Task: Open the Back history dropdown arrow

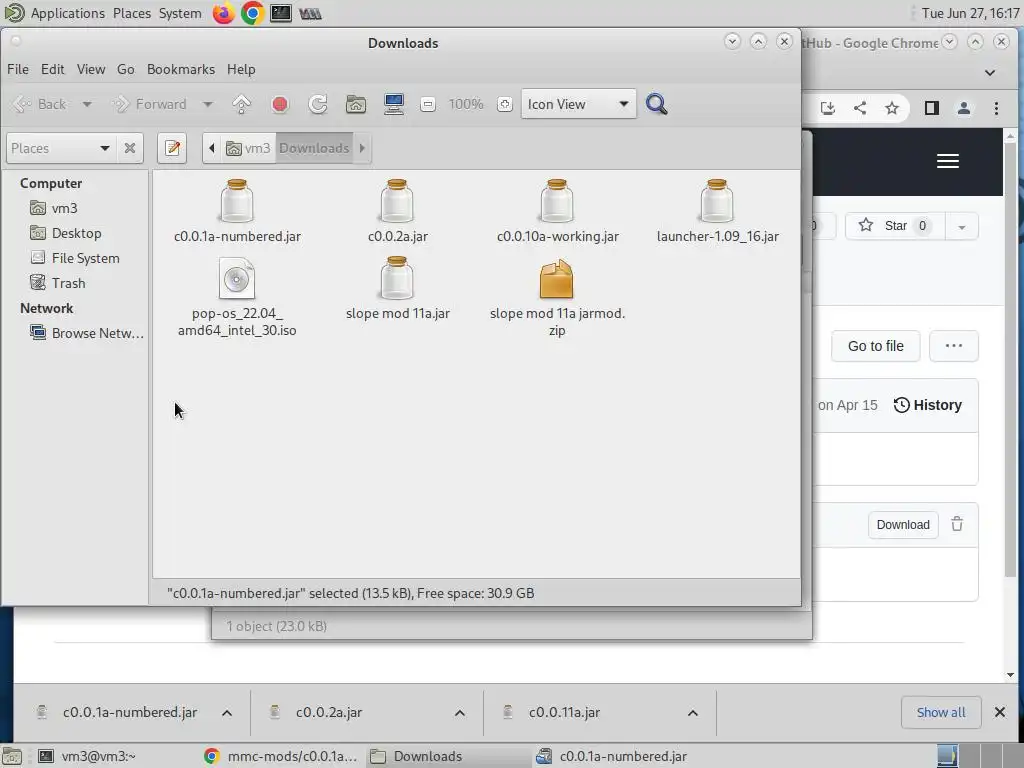Action: point(87,104)
